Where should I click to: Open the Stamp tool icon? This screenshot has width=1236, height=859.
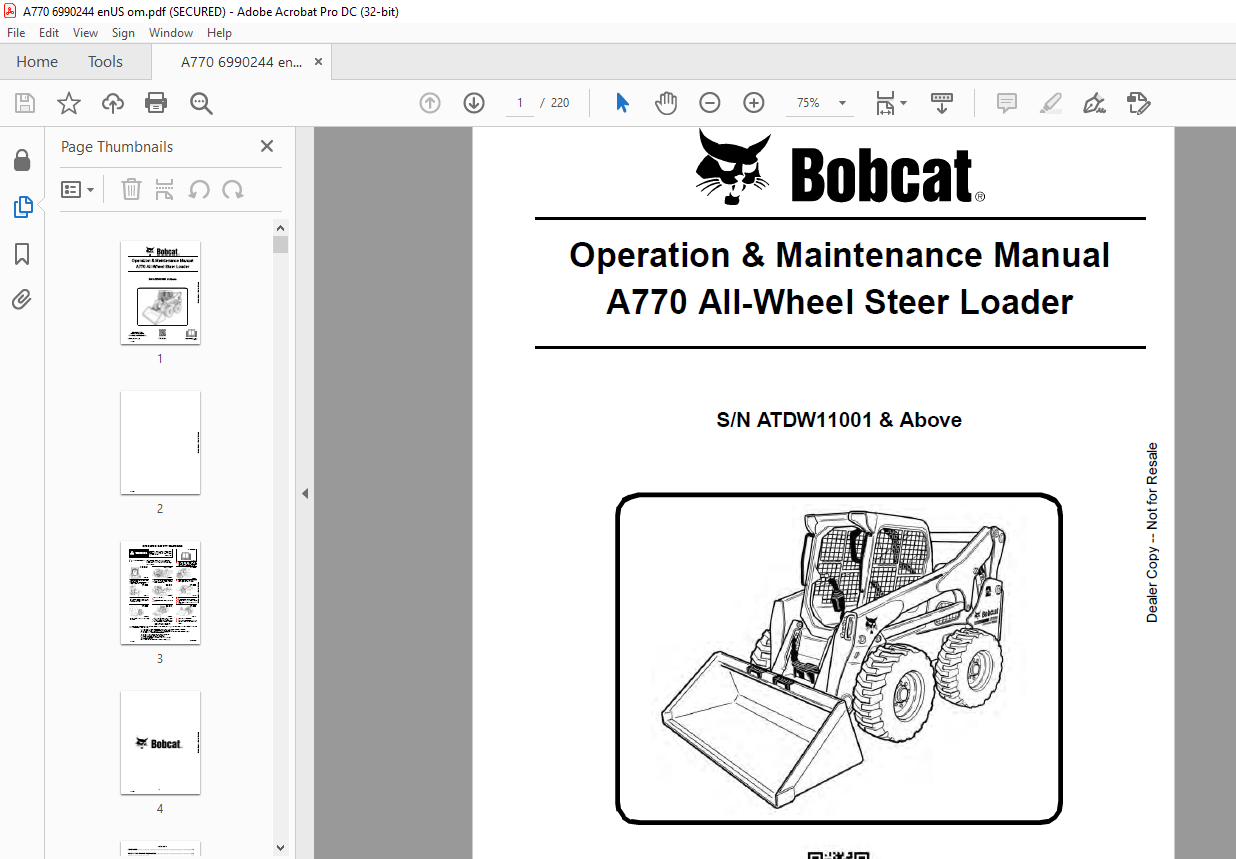coord(1138,103)
